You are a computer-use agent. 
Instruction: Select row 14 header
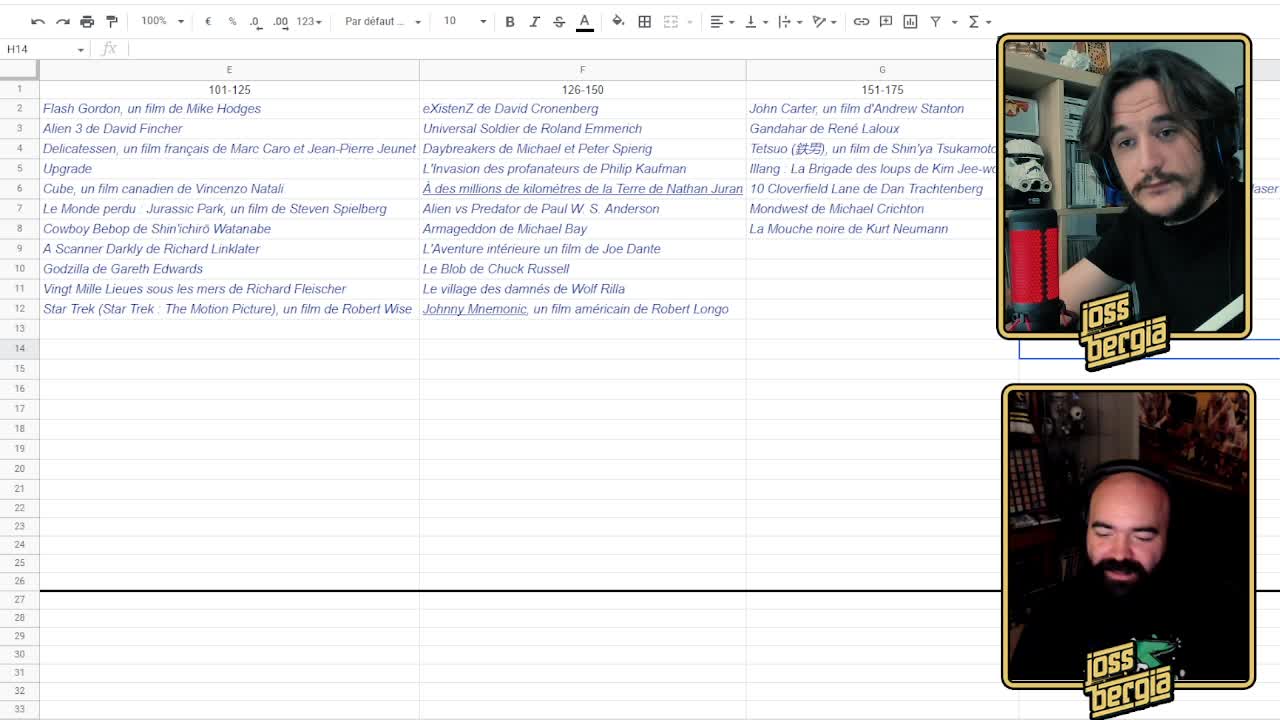[19, 348]
